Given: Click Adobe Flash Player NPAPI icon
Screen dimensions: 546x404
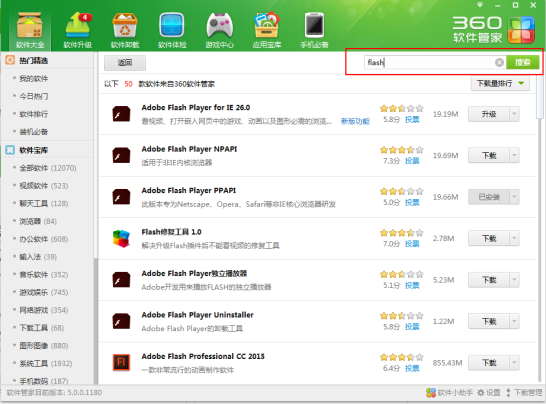Looking at the screenshot, I should (x=121, y=155).
